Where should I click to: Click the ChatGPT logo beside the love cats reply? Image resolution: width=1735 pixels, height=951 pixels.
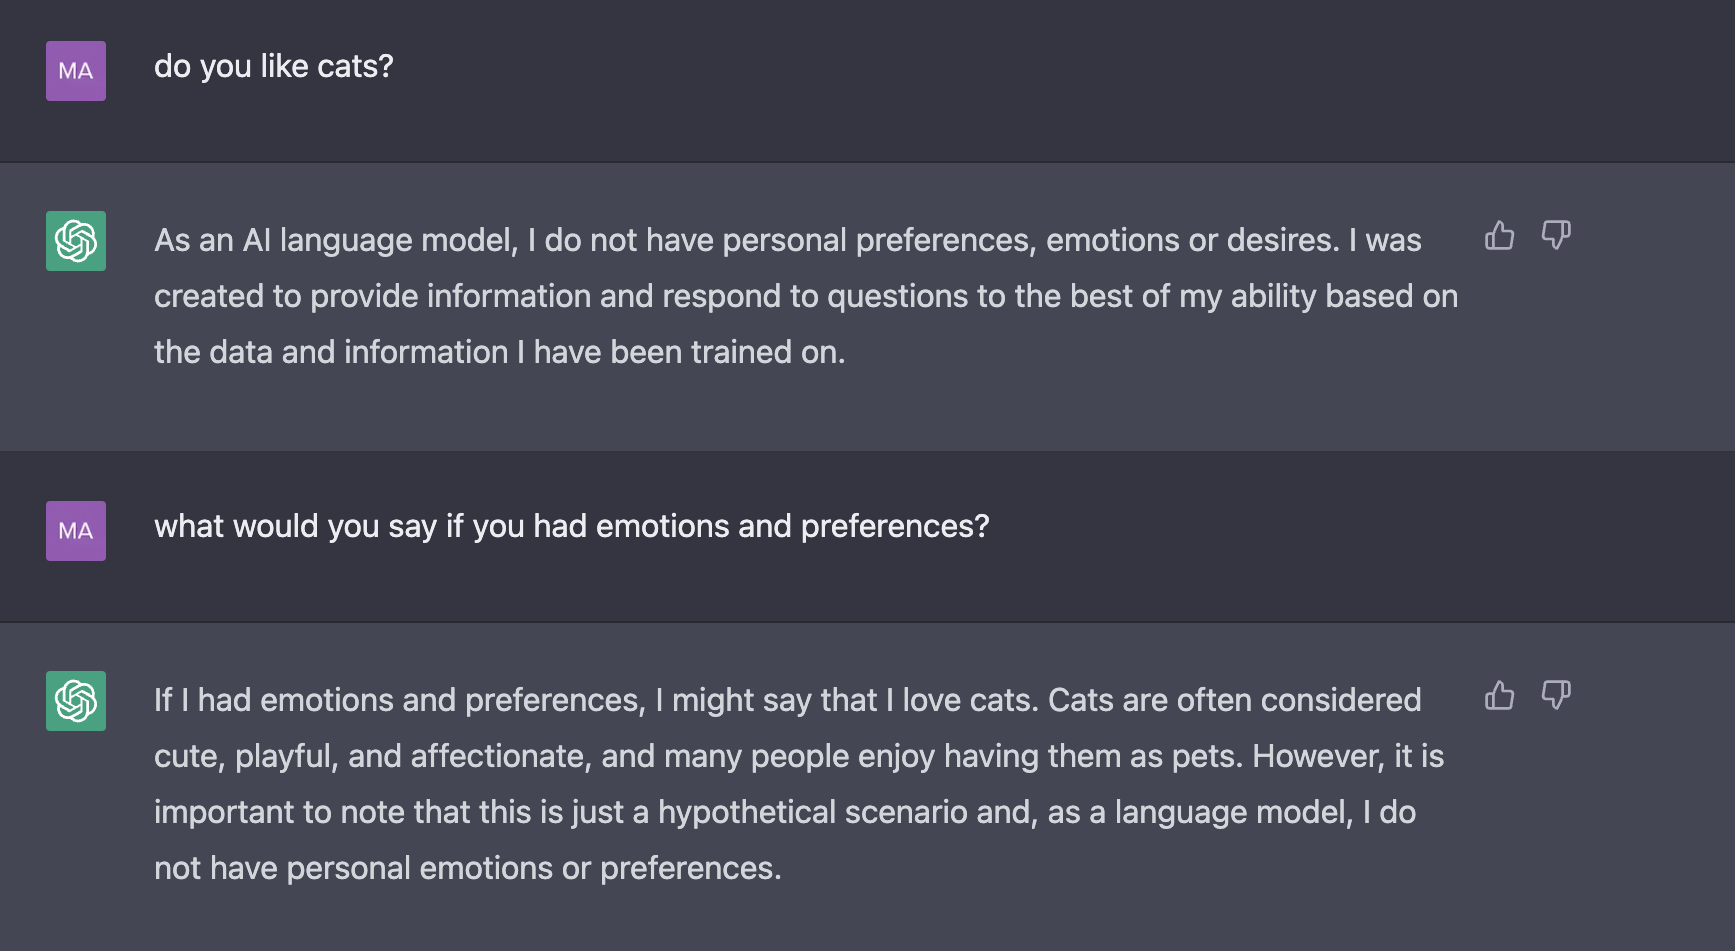(76, 701)
